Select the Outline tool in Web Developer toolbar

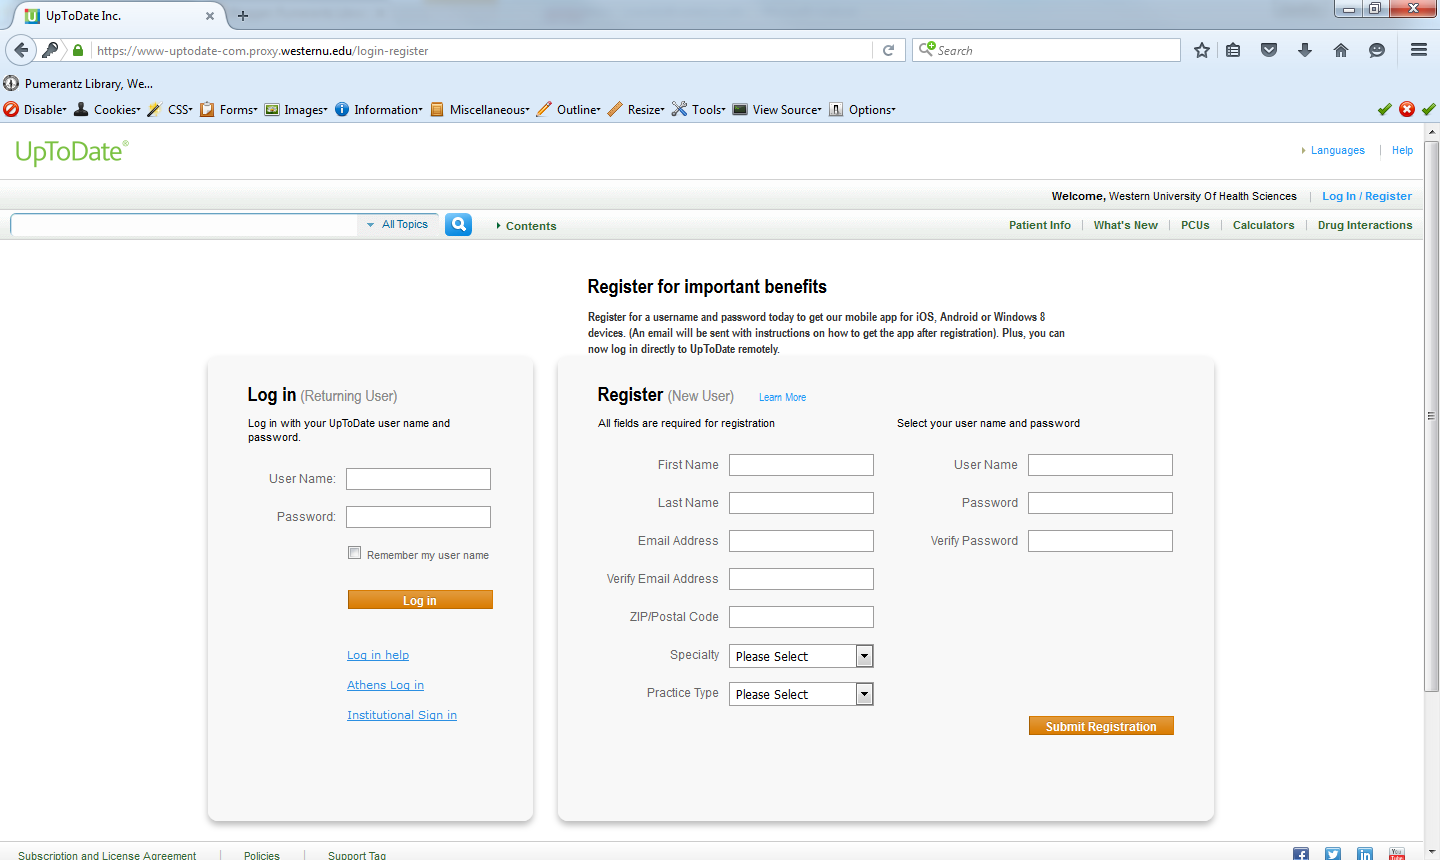(577, 109)
